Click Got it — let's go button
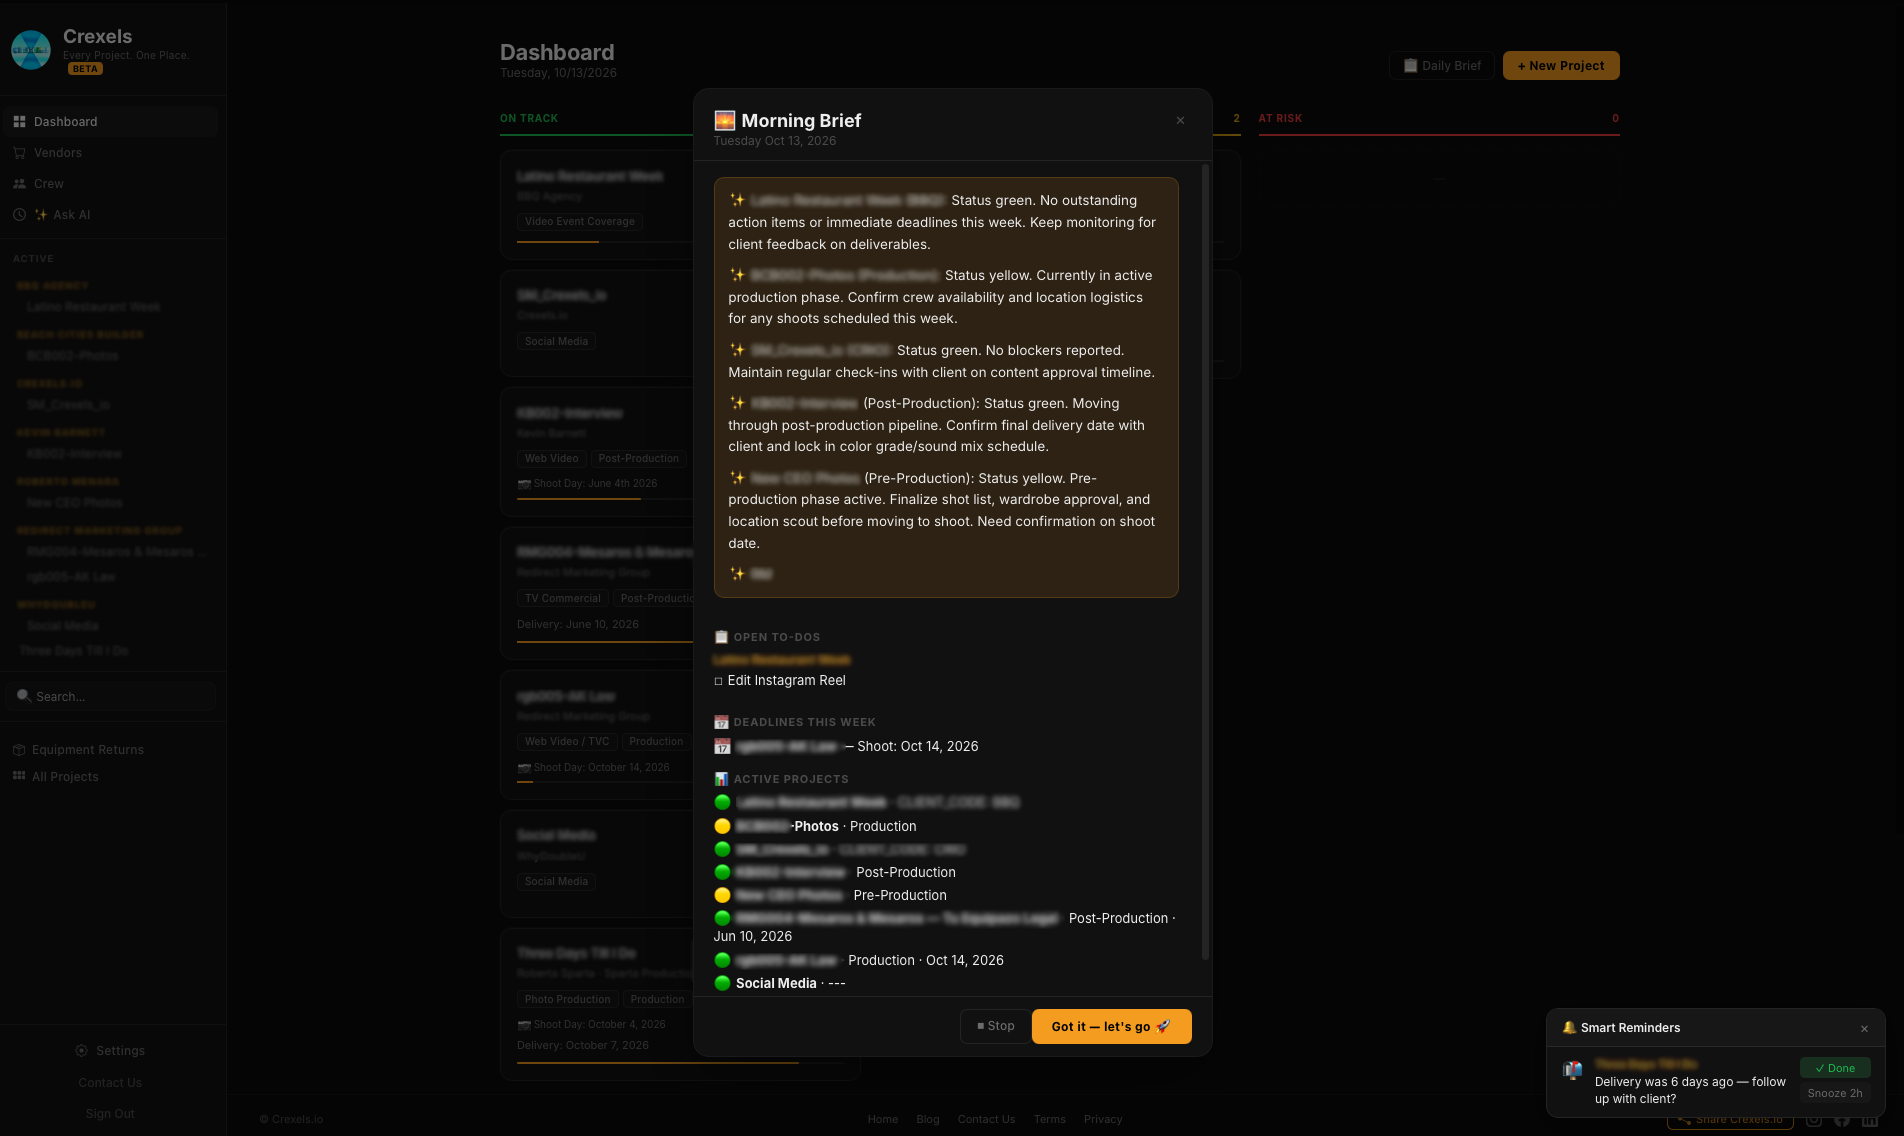Screen dimensions: 1904x1136 1111,1026
